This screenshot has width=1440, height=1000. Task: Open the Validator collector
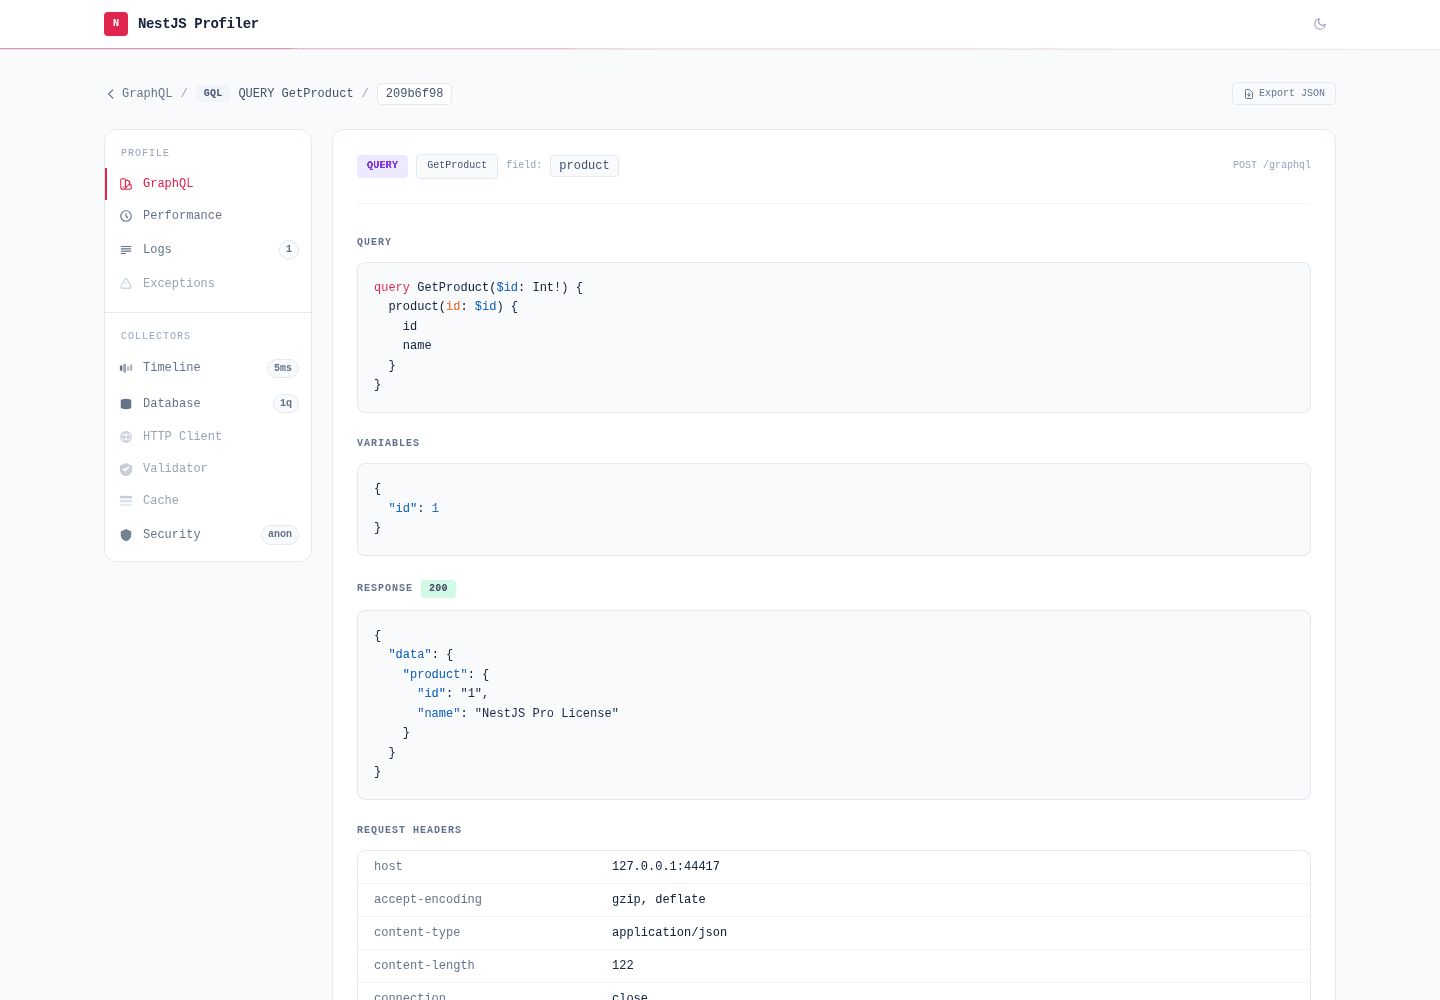pos(208,469)
